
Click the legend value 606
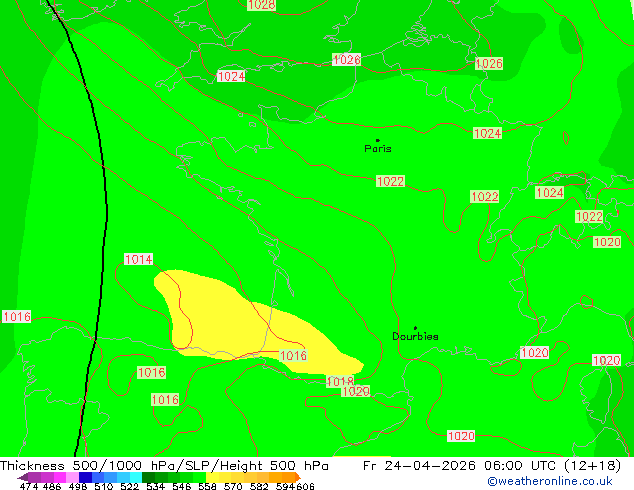click(305, 486)
